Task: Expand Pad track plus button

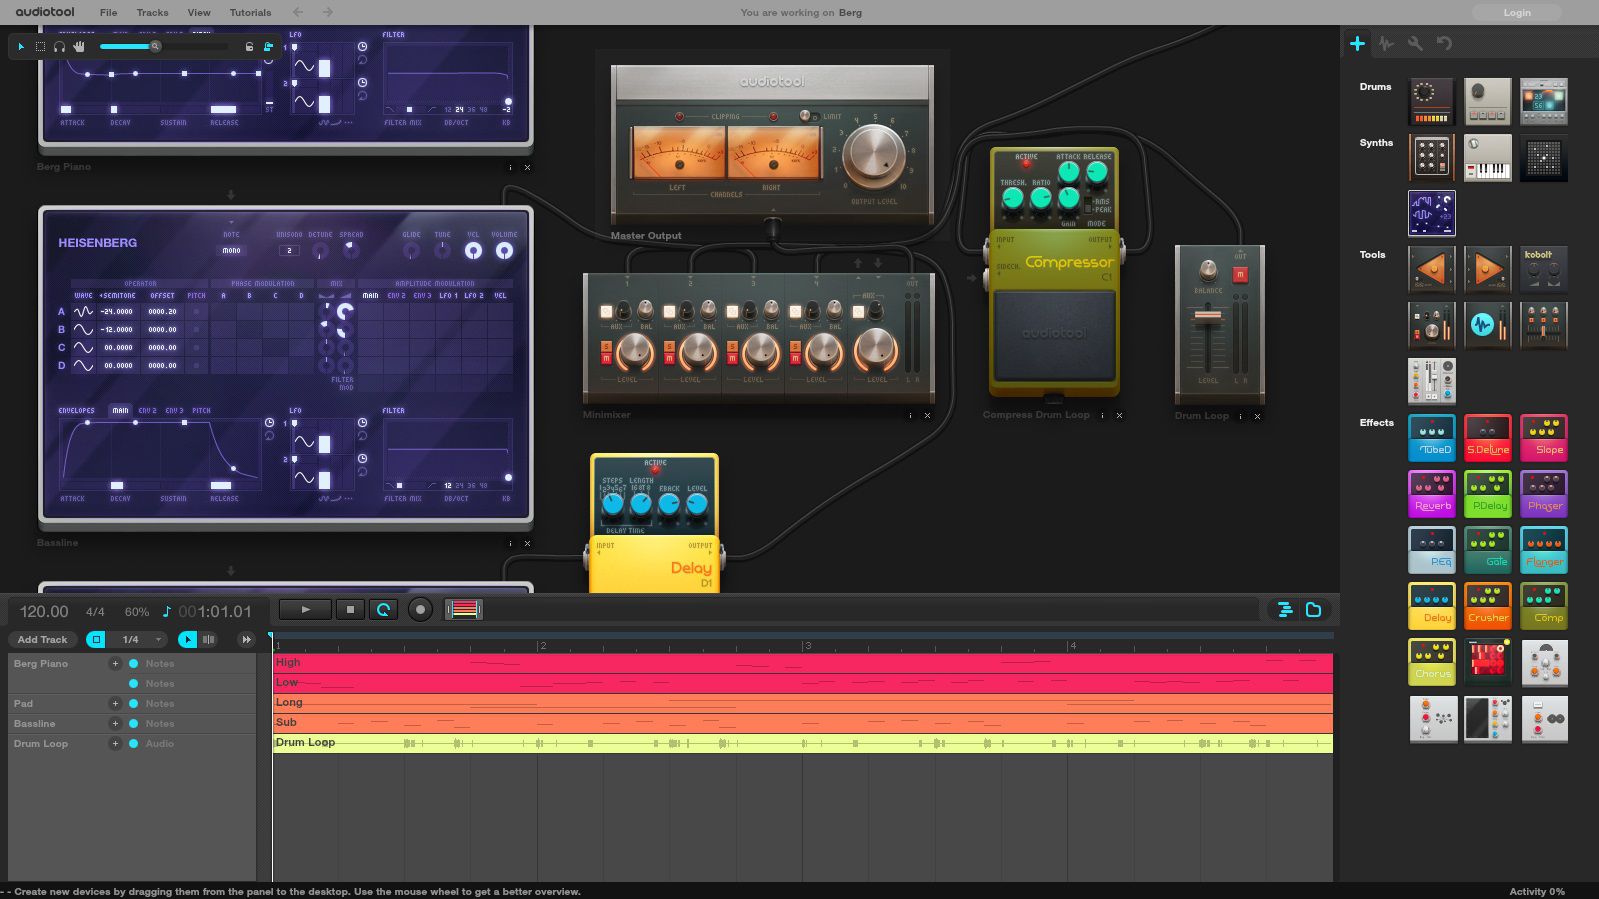Action: [115, 703]
